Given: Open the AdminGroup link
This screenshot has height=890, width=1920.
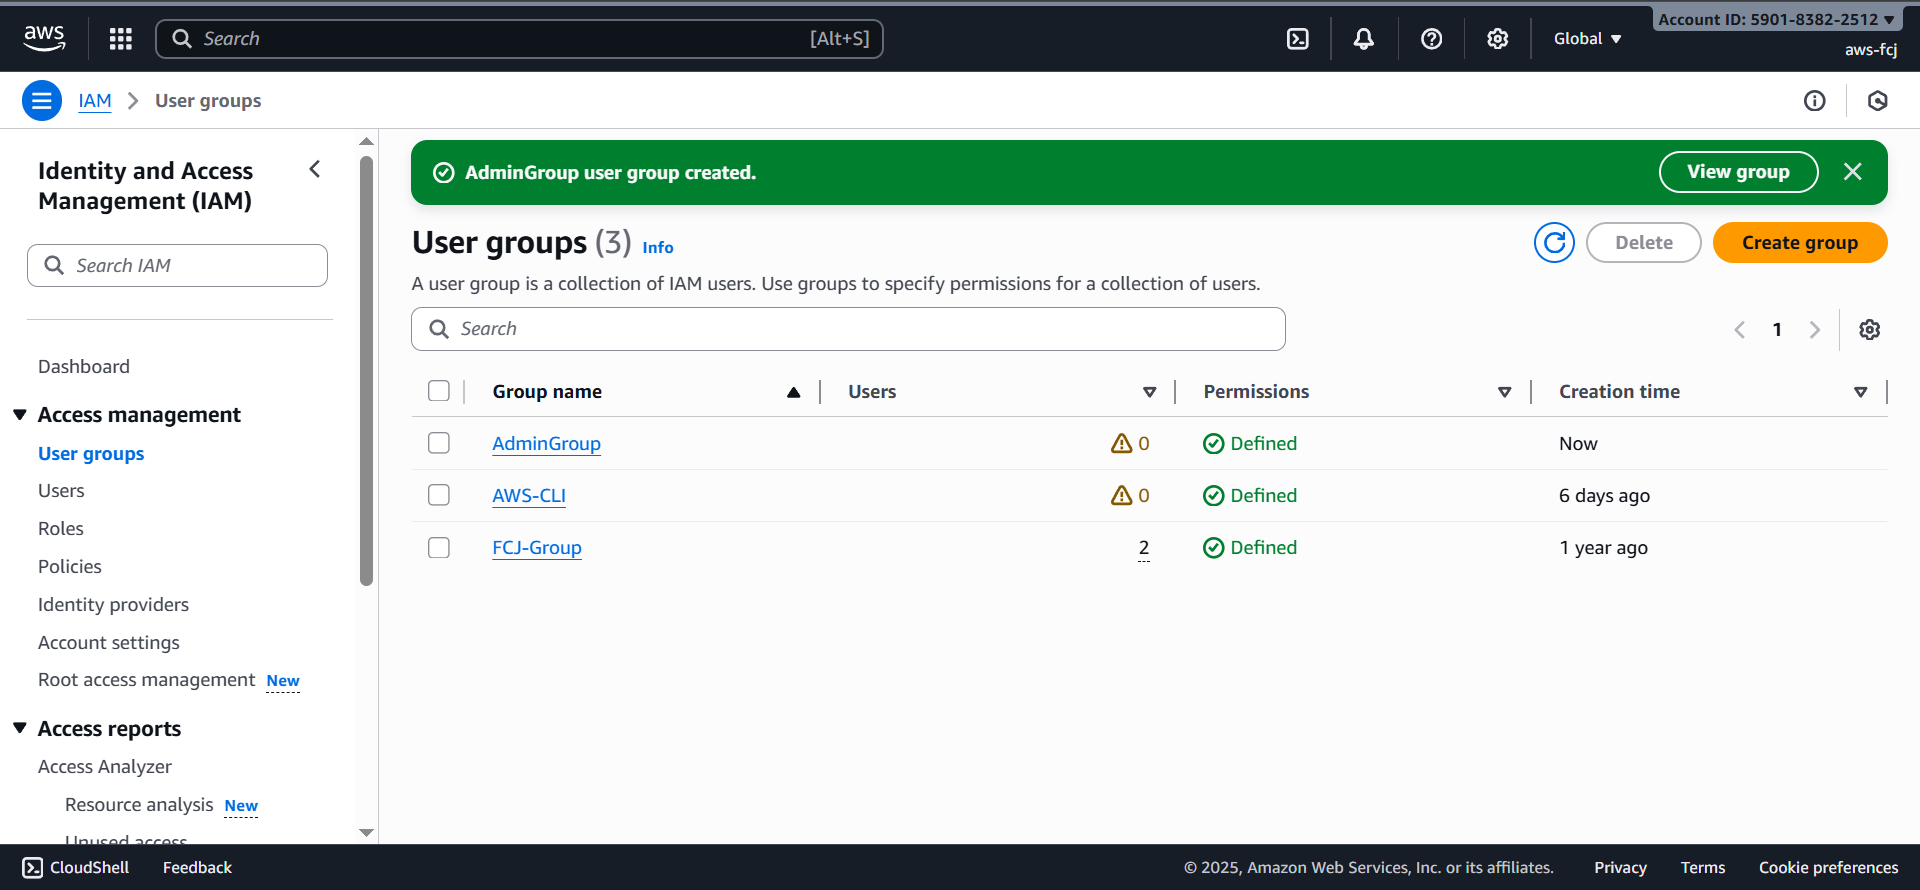Looking at the screenshot, I should pos(546,443).
